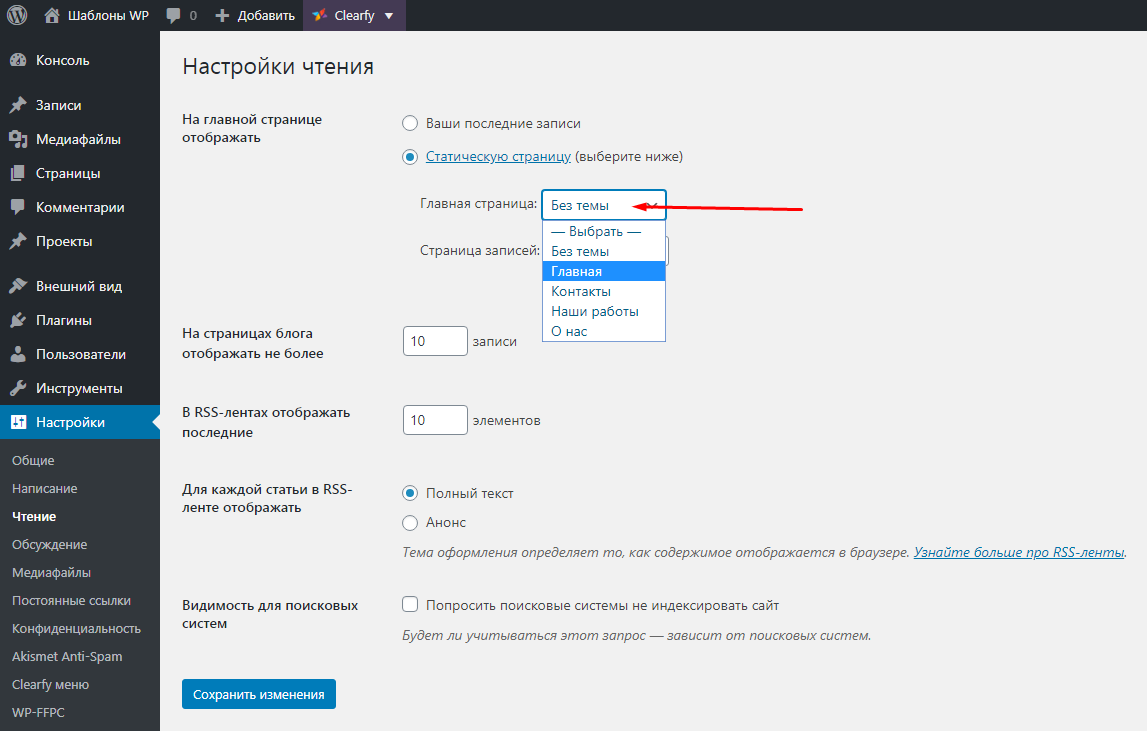Open the comments bubble icon in top bar
This screenshot has height=731, width=1147.
coord(174,15)
